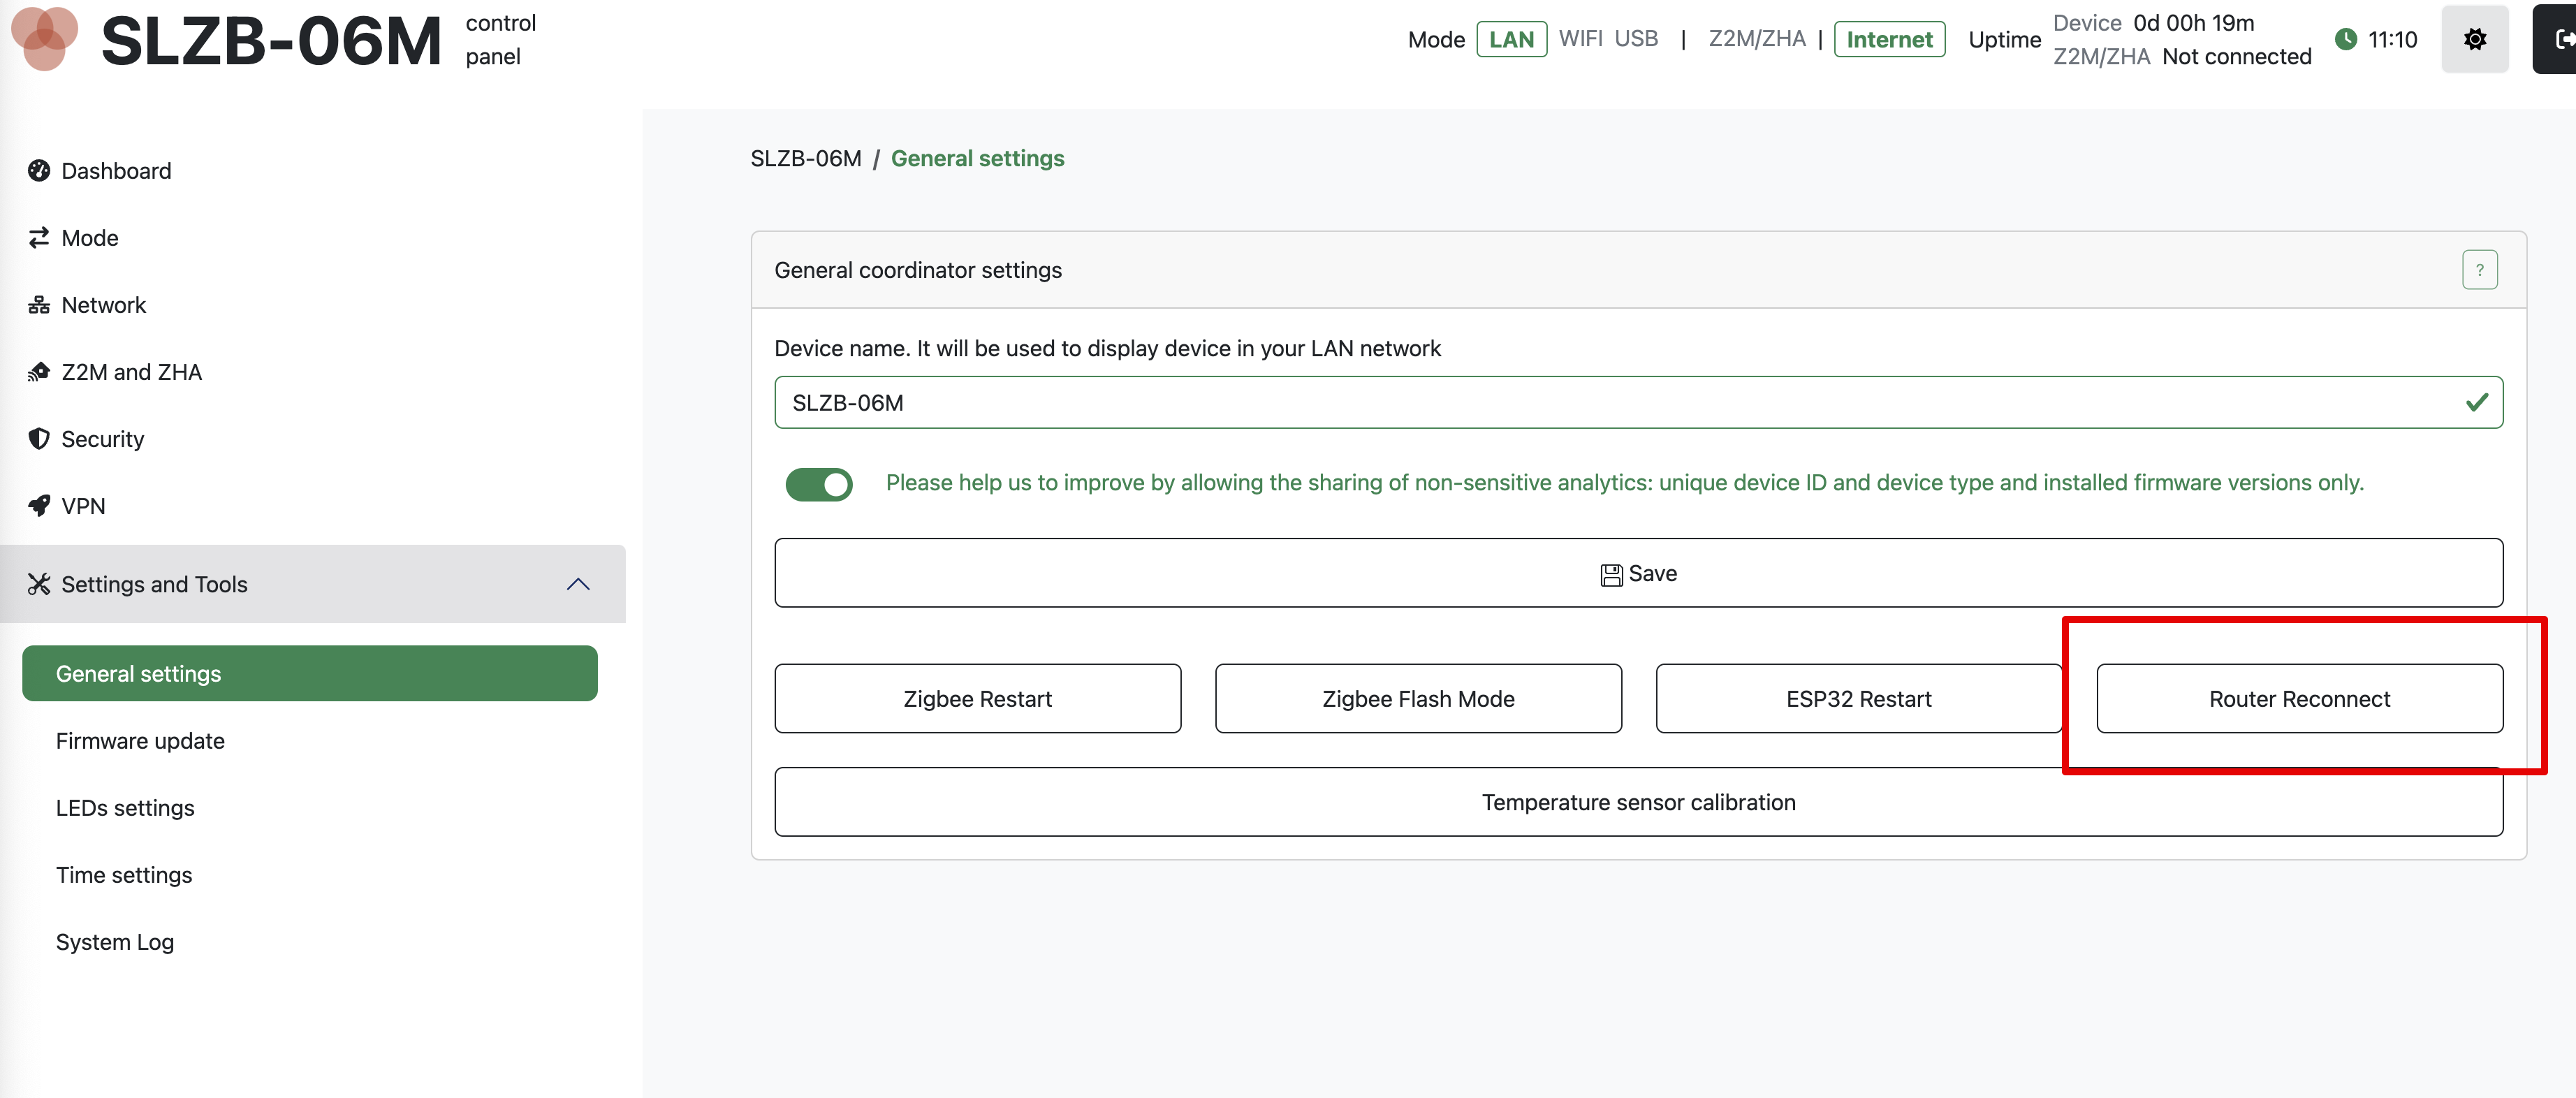Click the Z2M/ZHA status label in header
Image resolution: width=2576 pixels, height=1098 pixels.
[1757, 38]
